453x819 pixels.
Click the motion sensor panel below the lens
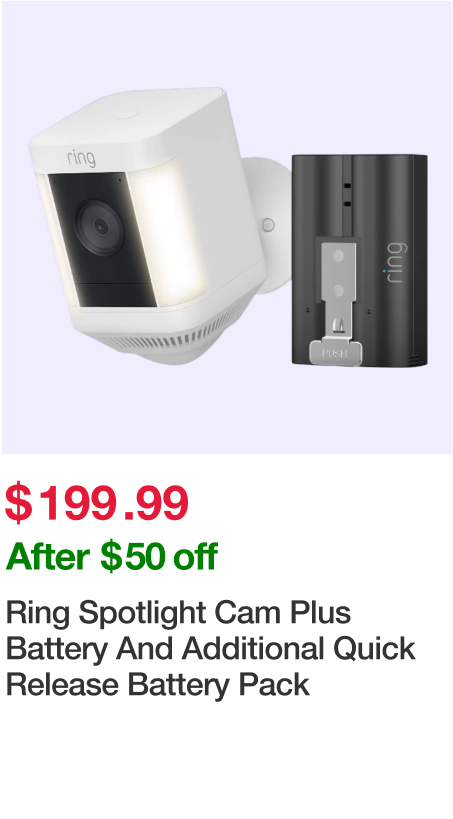[115, 295]
